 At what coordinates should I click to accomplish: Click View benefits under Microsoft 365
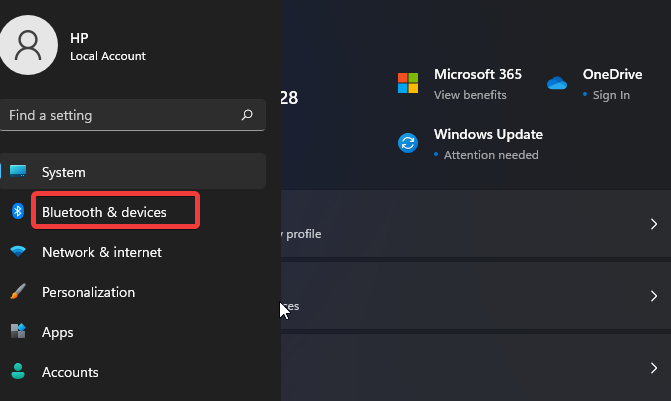coord(470,95)
